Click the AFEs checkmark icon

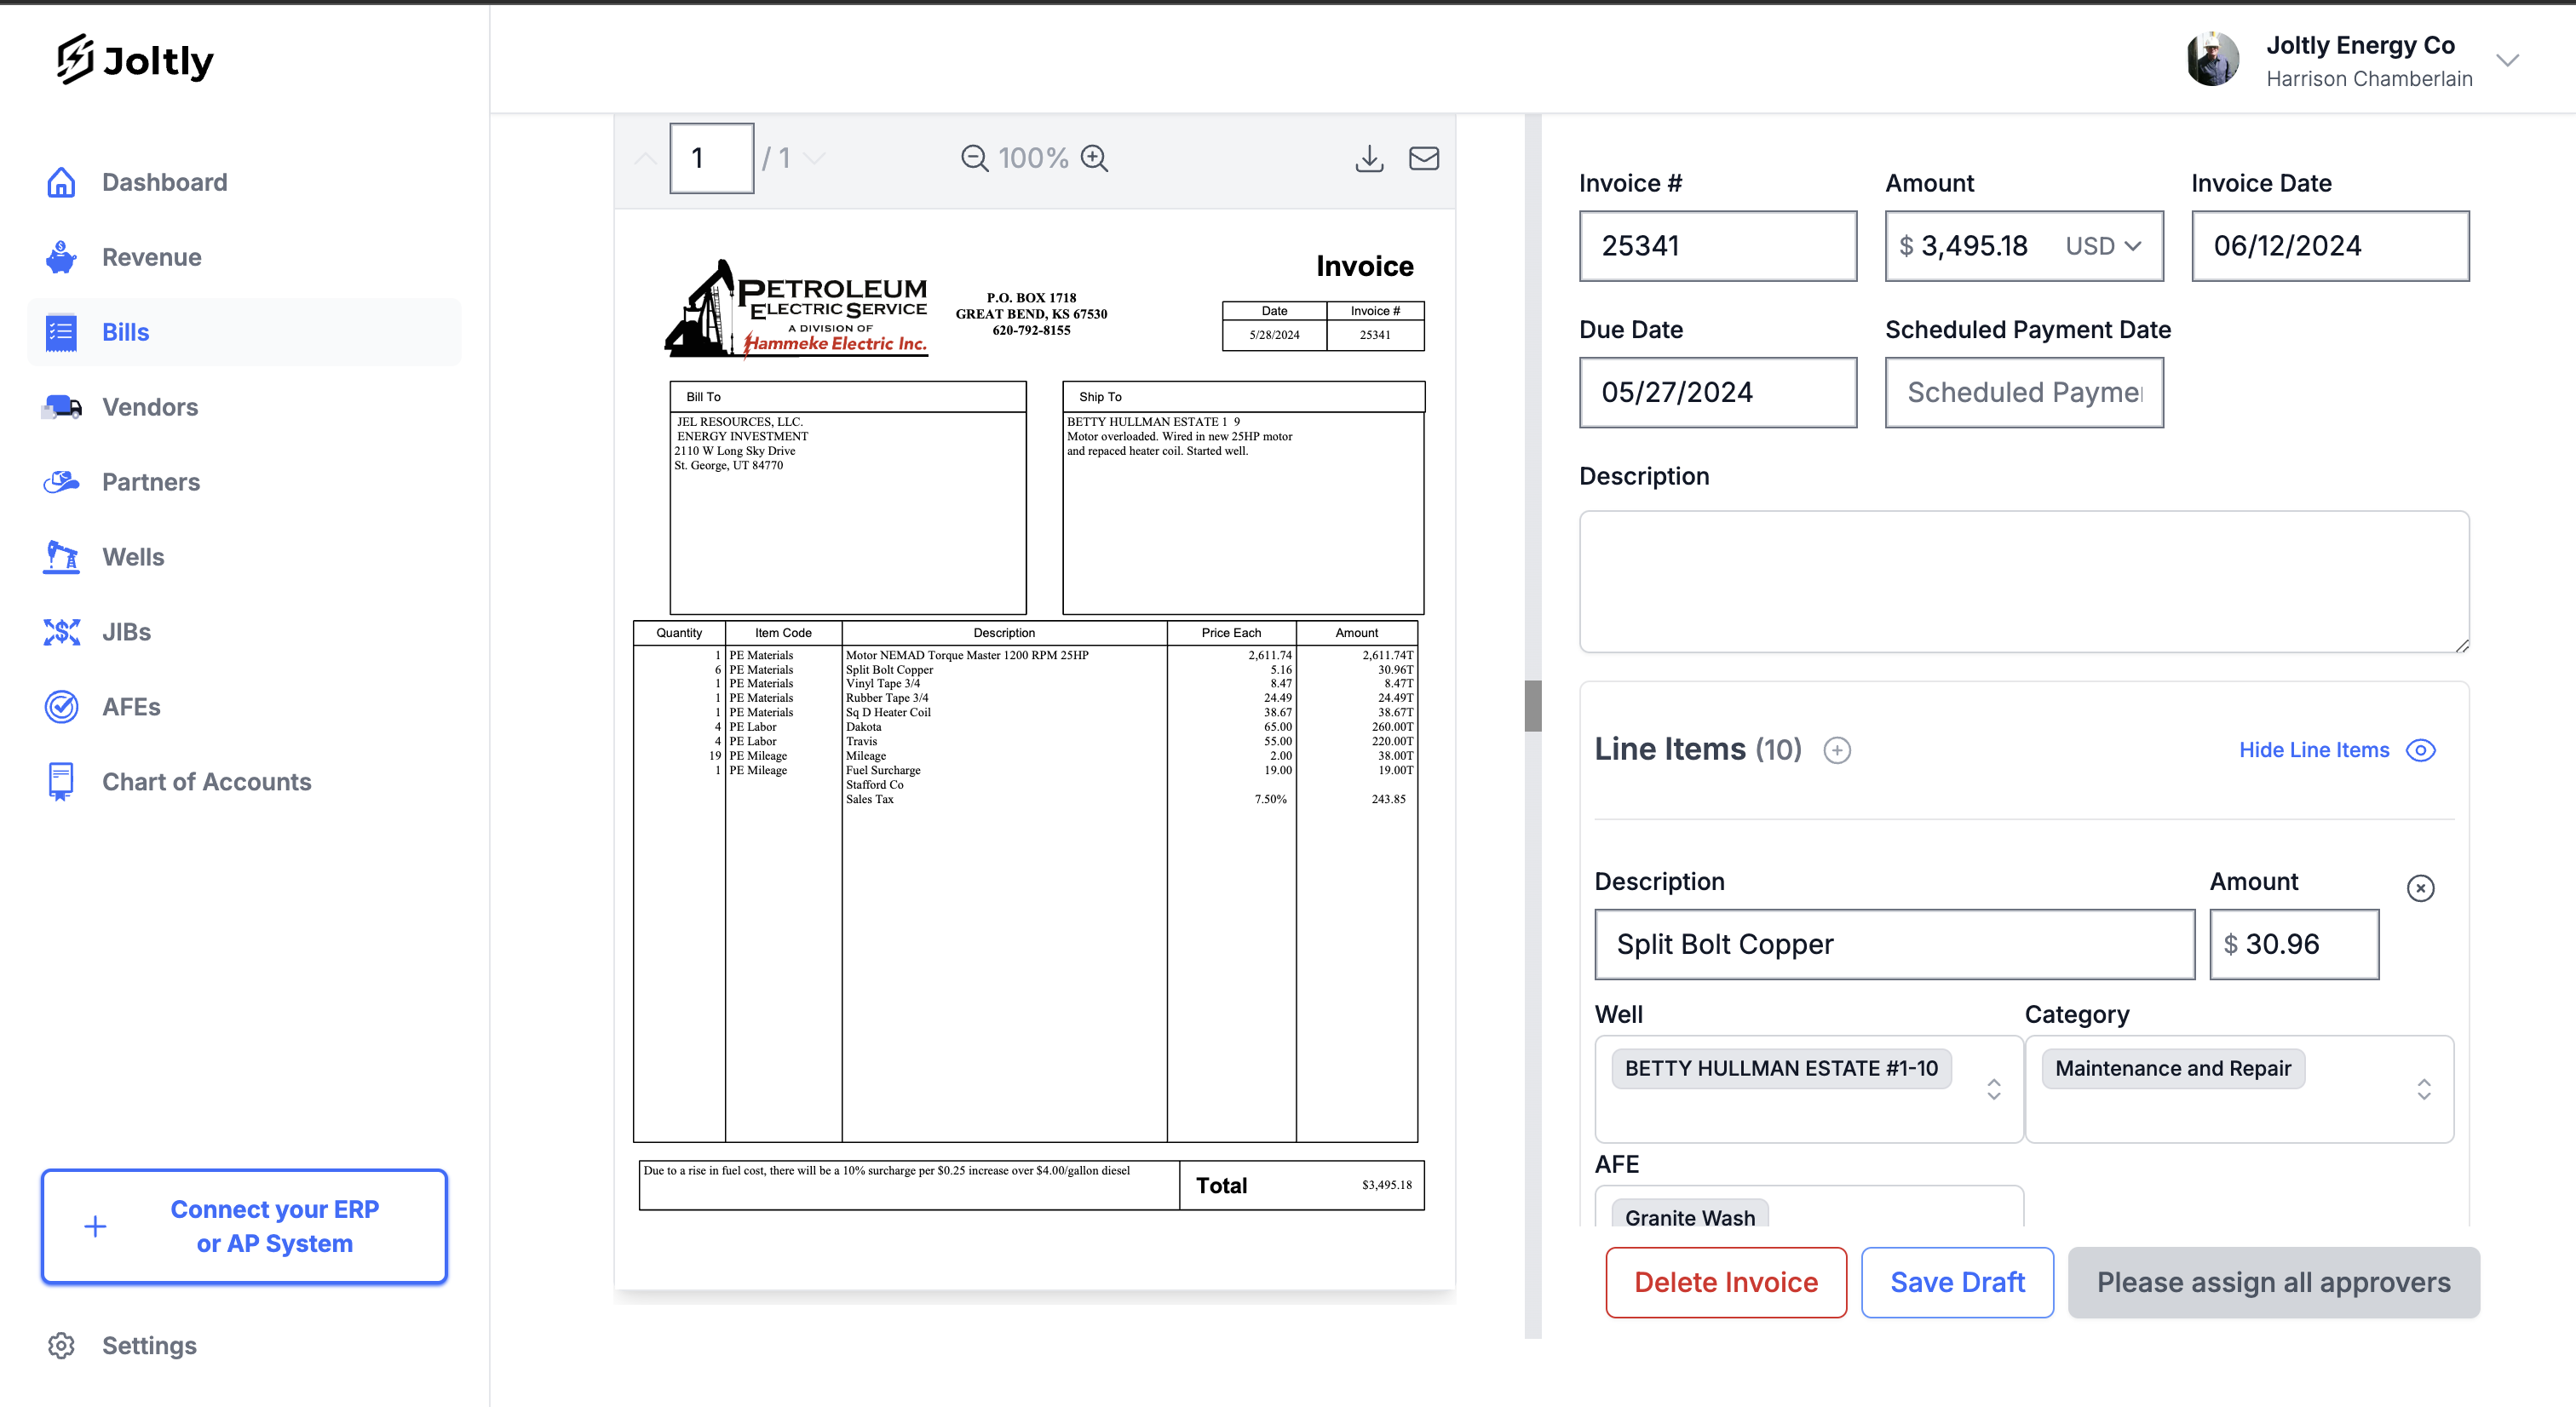[62, 706]
